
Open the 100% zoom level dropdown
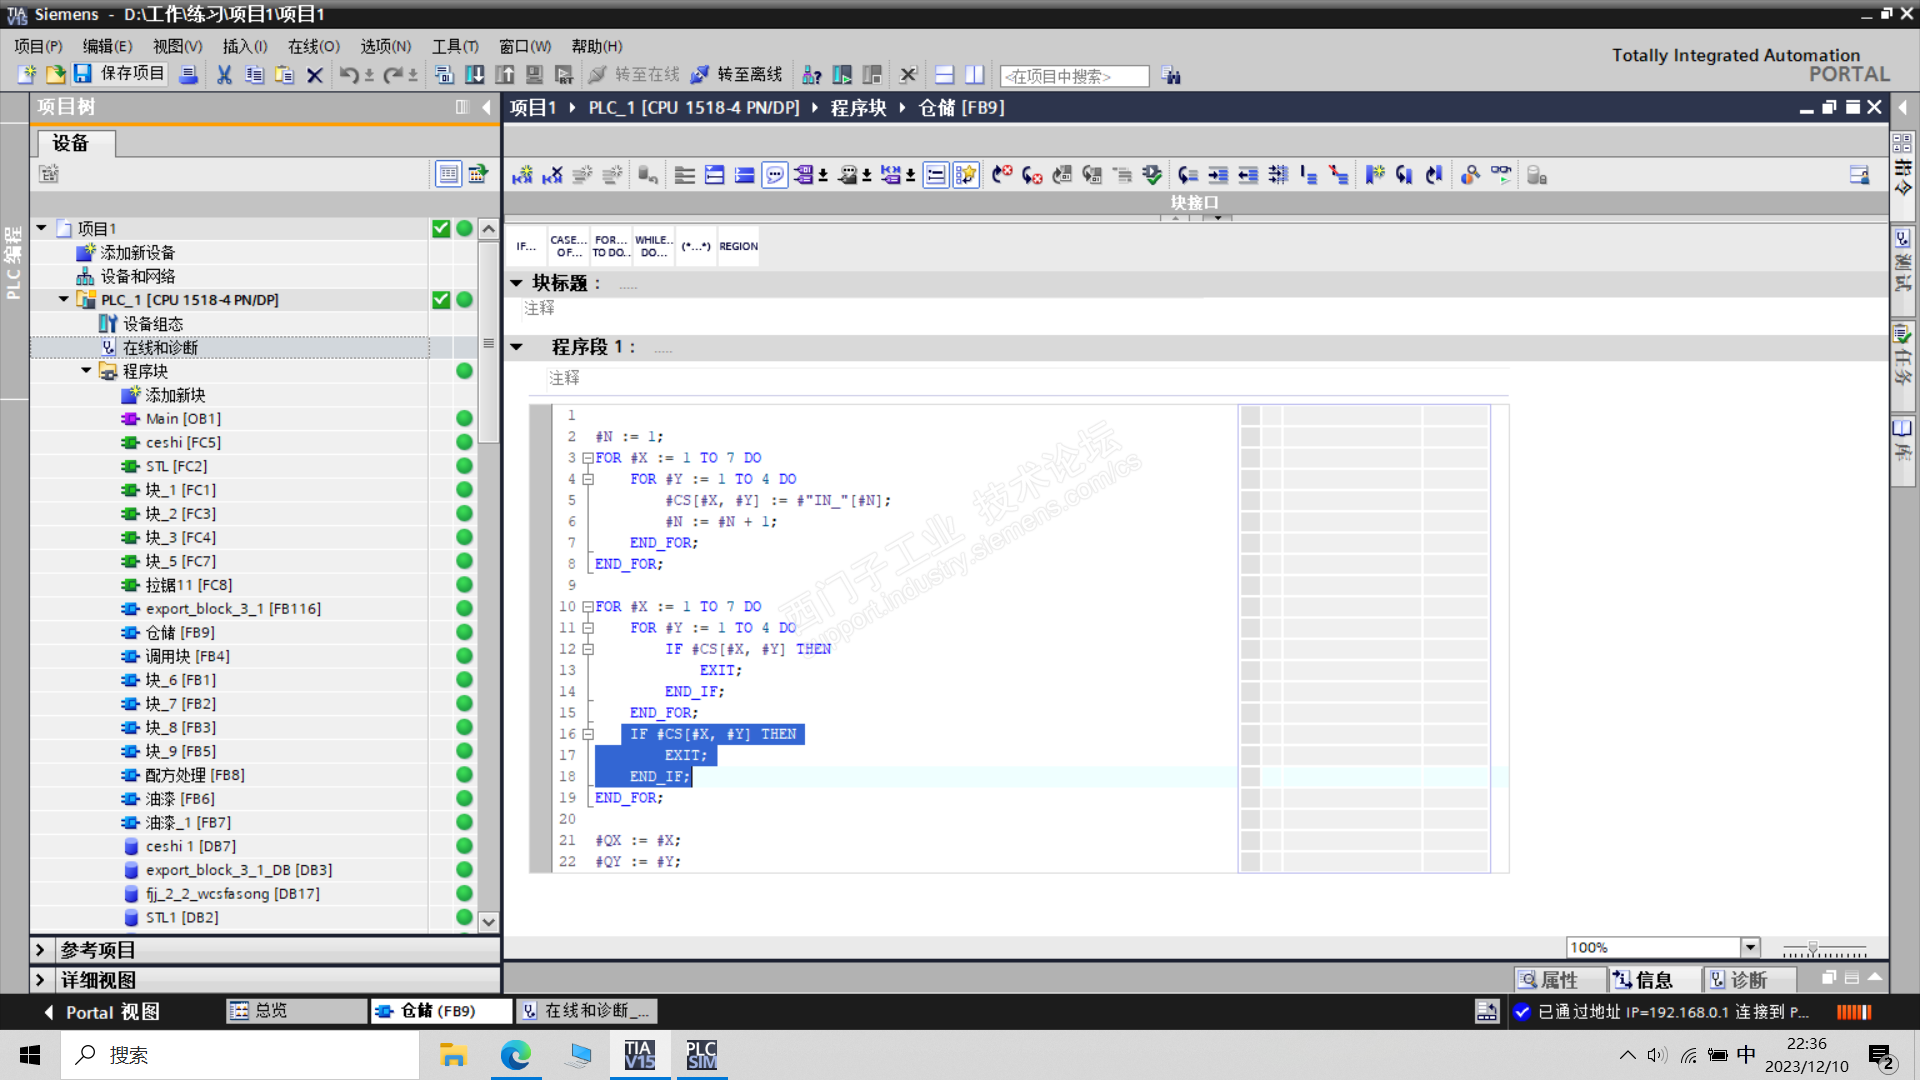tap(1750, 947)
